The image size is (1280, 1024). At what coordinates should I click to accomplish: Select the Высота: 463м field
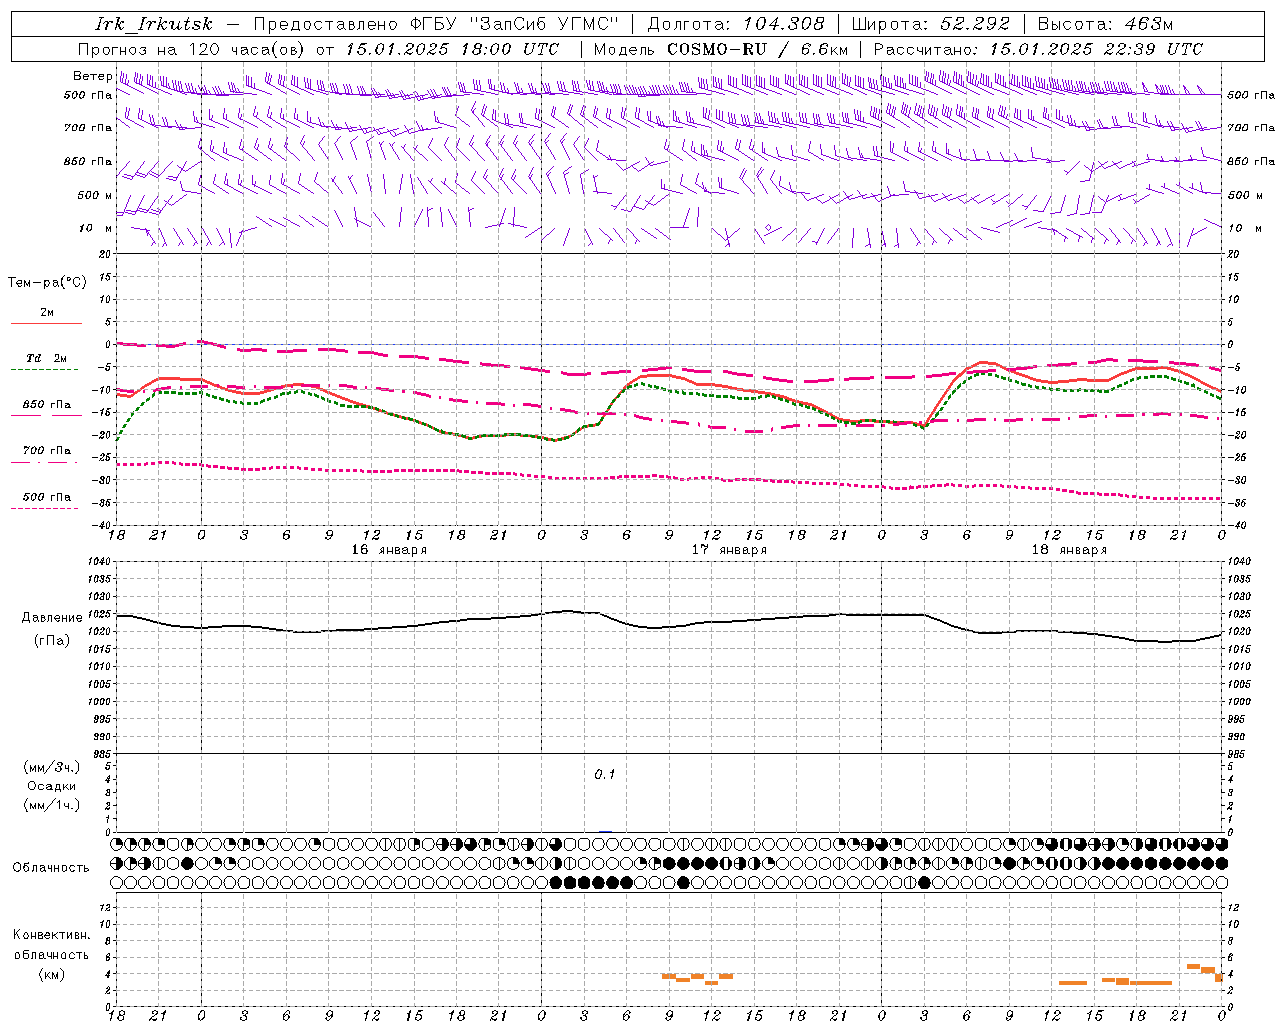(1104, 24)
